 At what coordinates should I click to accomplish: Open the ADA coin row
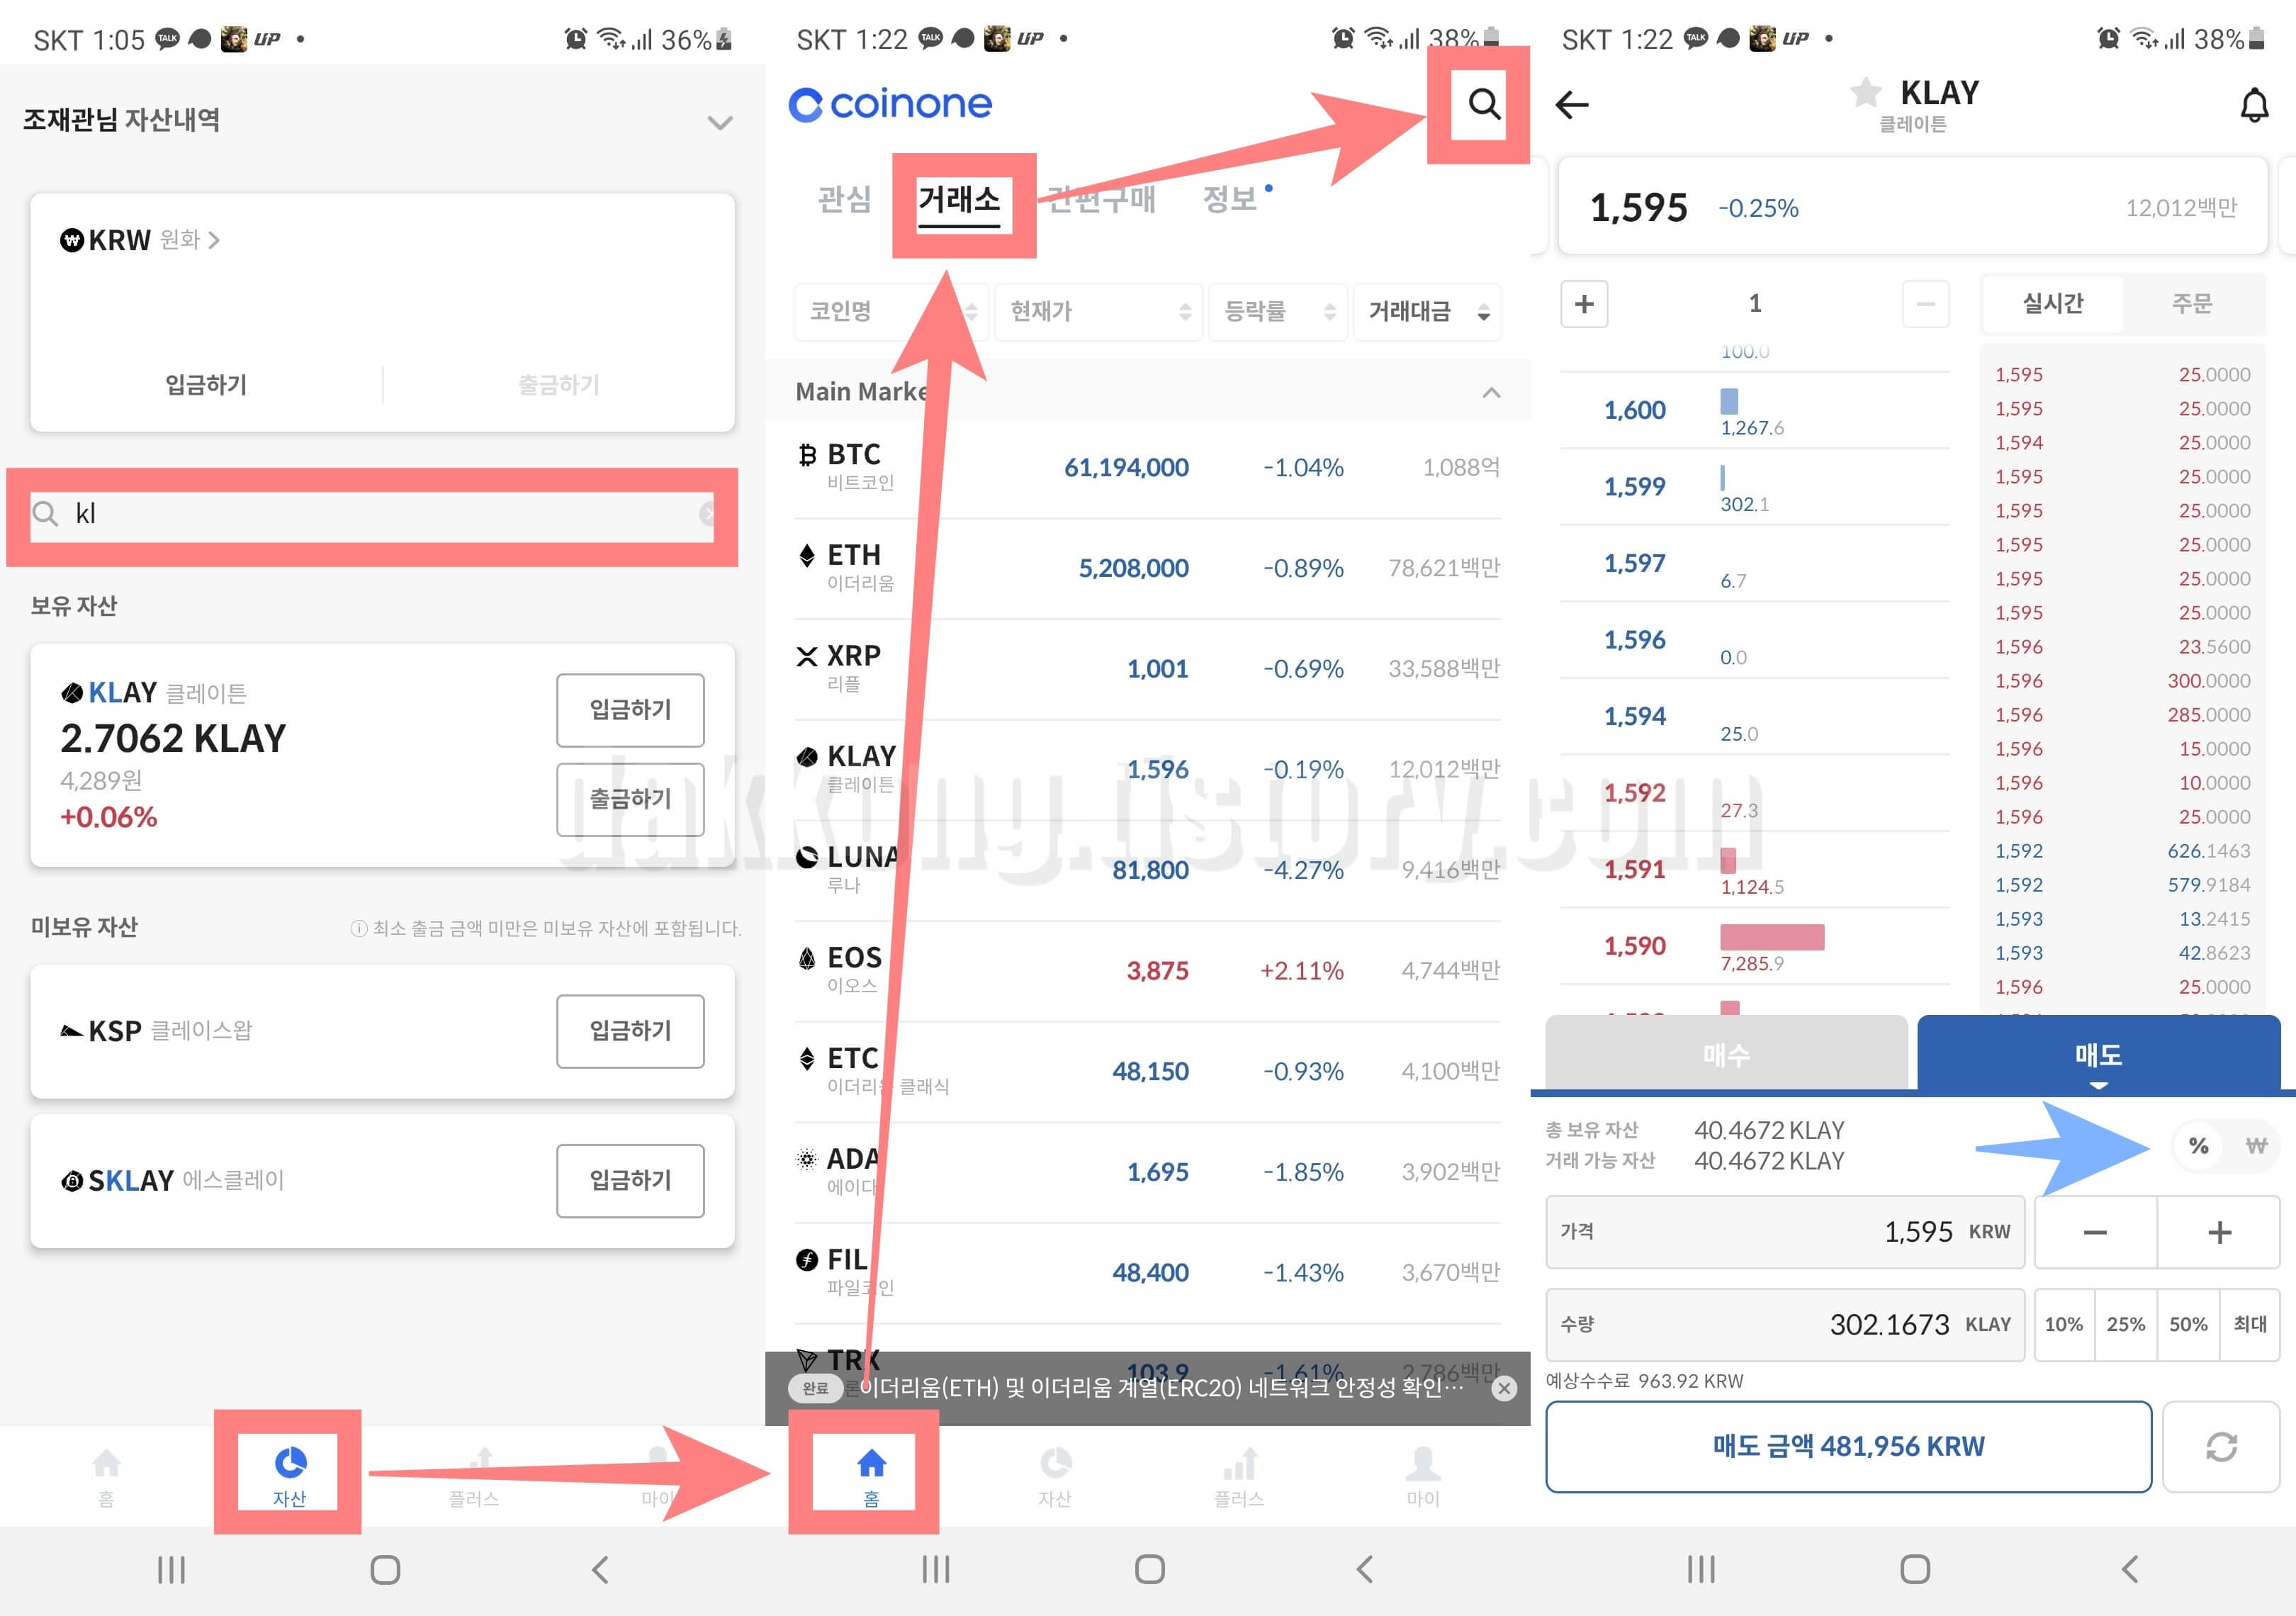[1147, 1171]
